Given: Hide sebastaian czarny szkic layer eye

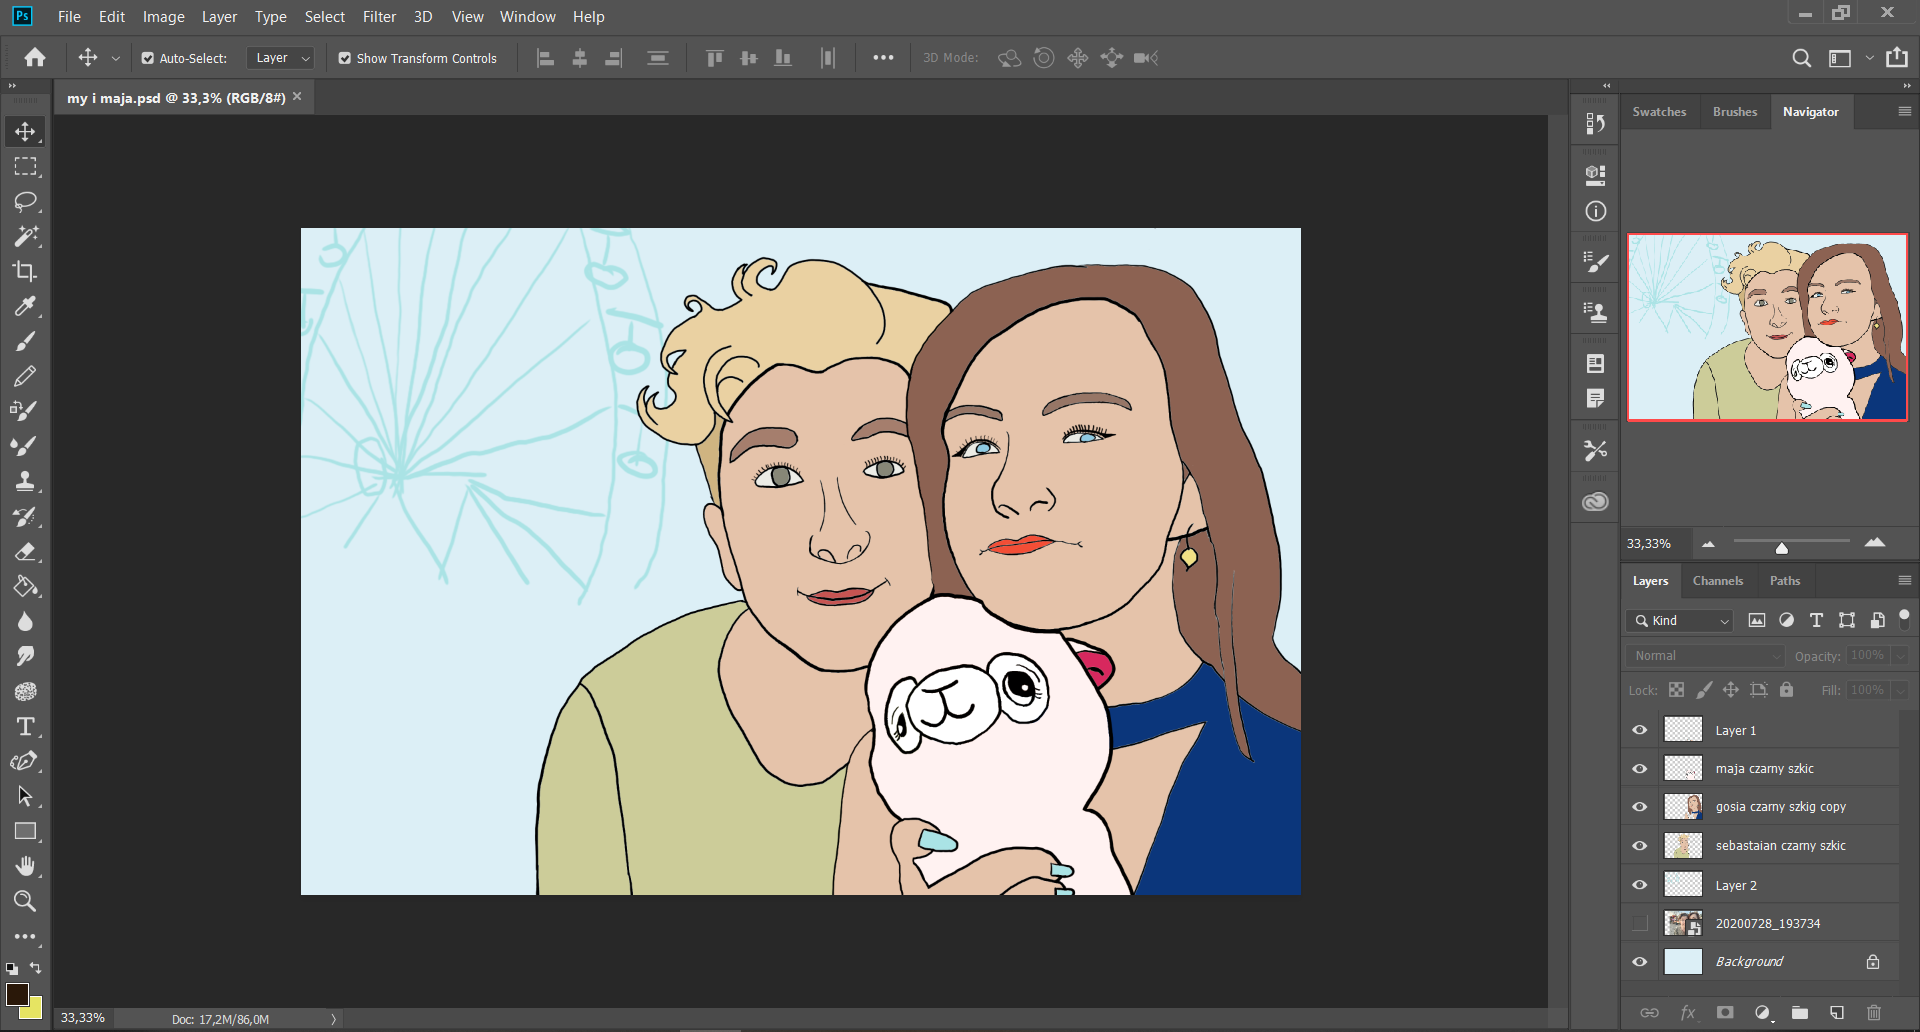Looking at the screenshot, I should point(1640,846).
